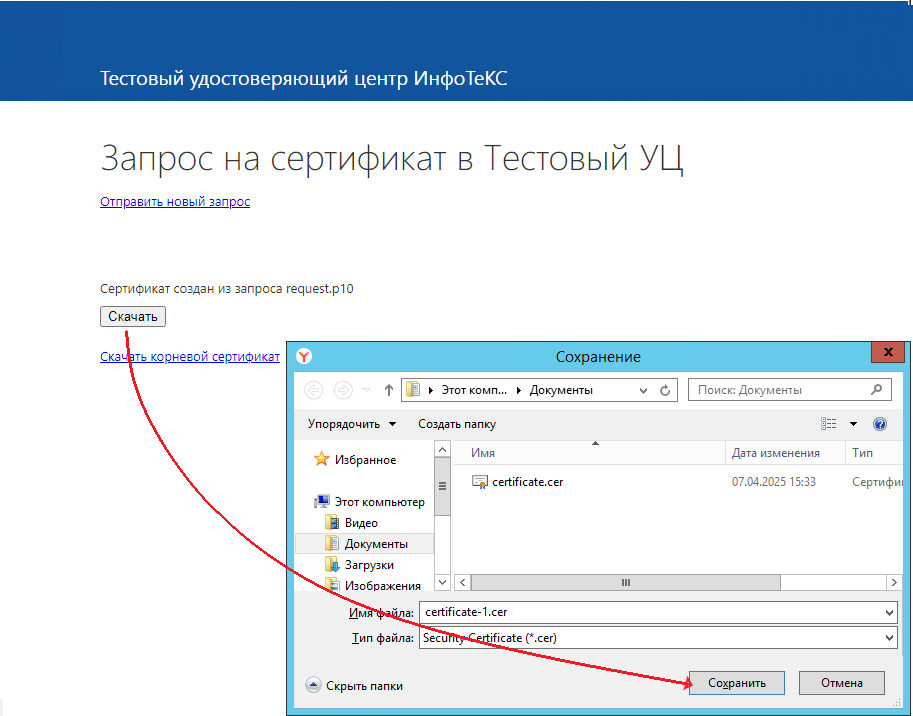913x716 pixels.
Task: Go forward using the forward arrow icon
Action: click(343, 390)
